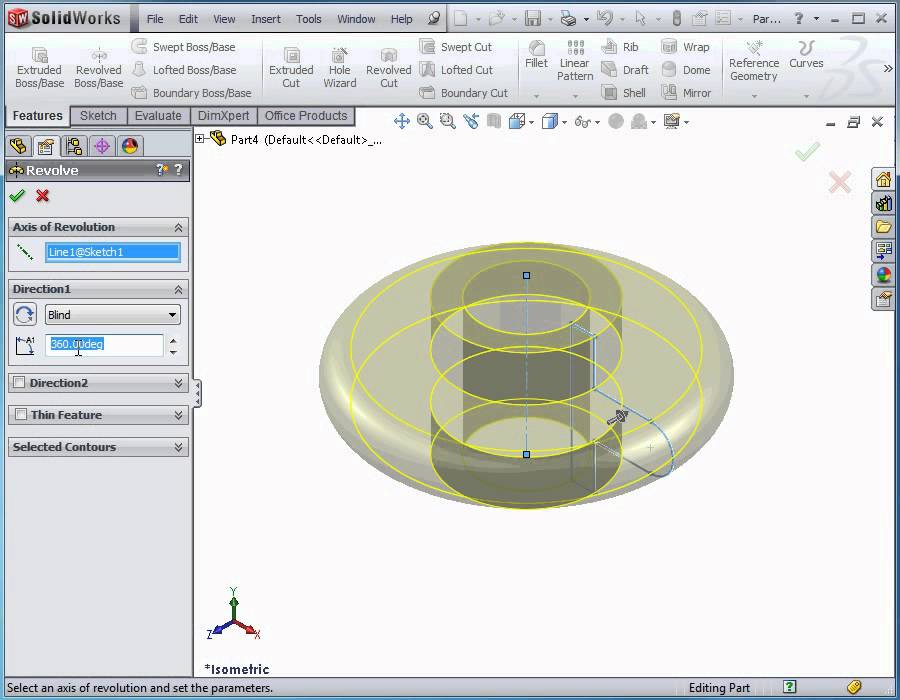The height and width of the screenshot is (700, 900).
Task: Enable the Direction2 checkbox
Action: pyautogui.click(x=19, y=382)
